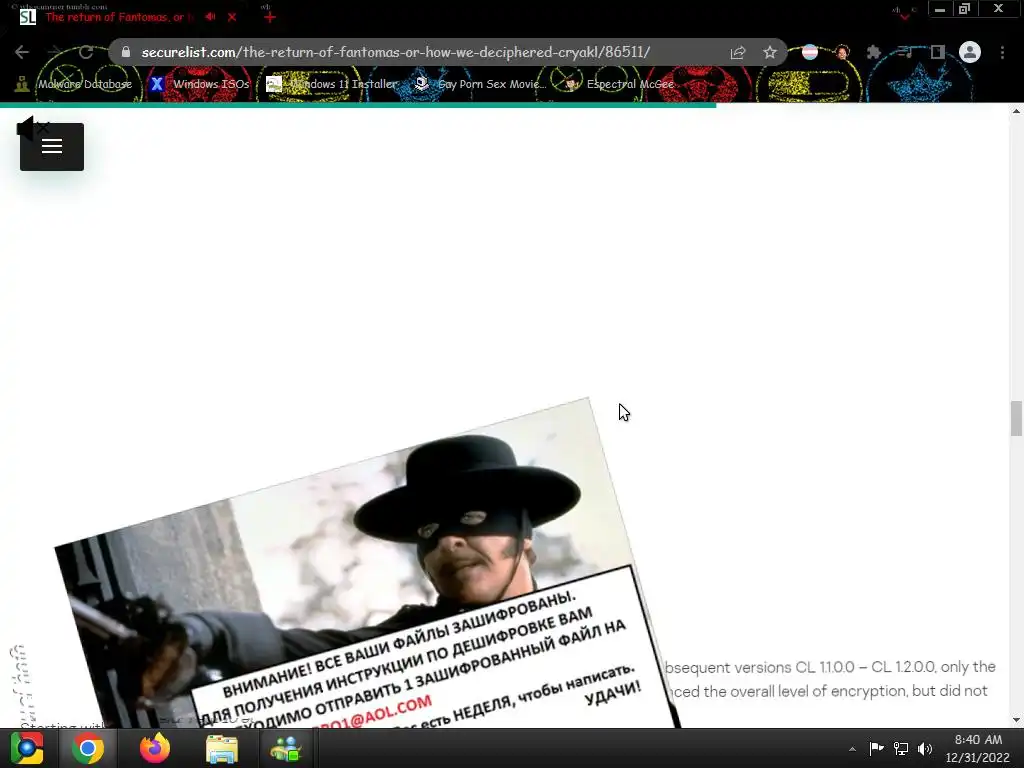Mute the tab's audio speaker icon
The image size is (1024, 768).
(x=210, y=17)
